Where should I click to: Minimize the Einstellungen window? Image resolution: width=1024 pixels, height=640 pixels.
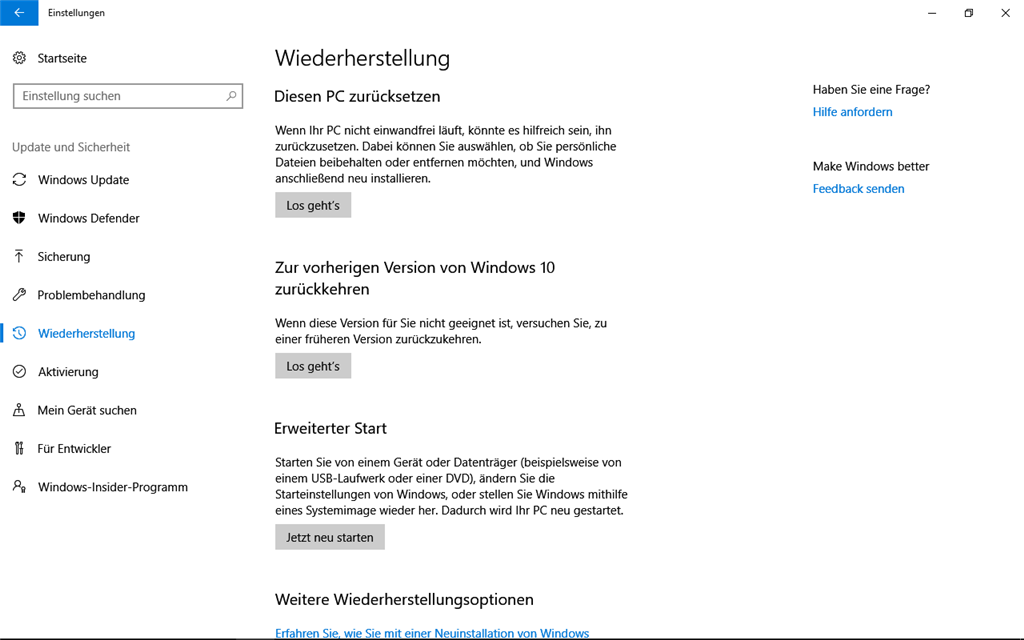pyautogui.click(x=932, y=12)
